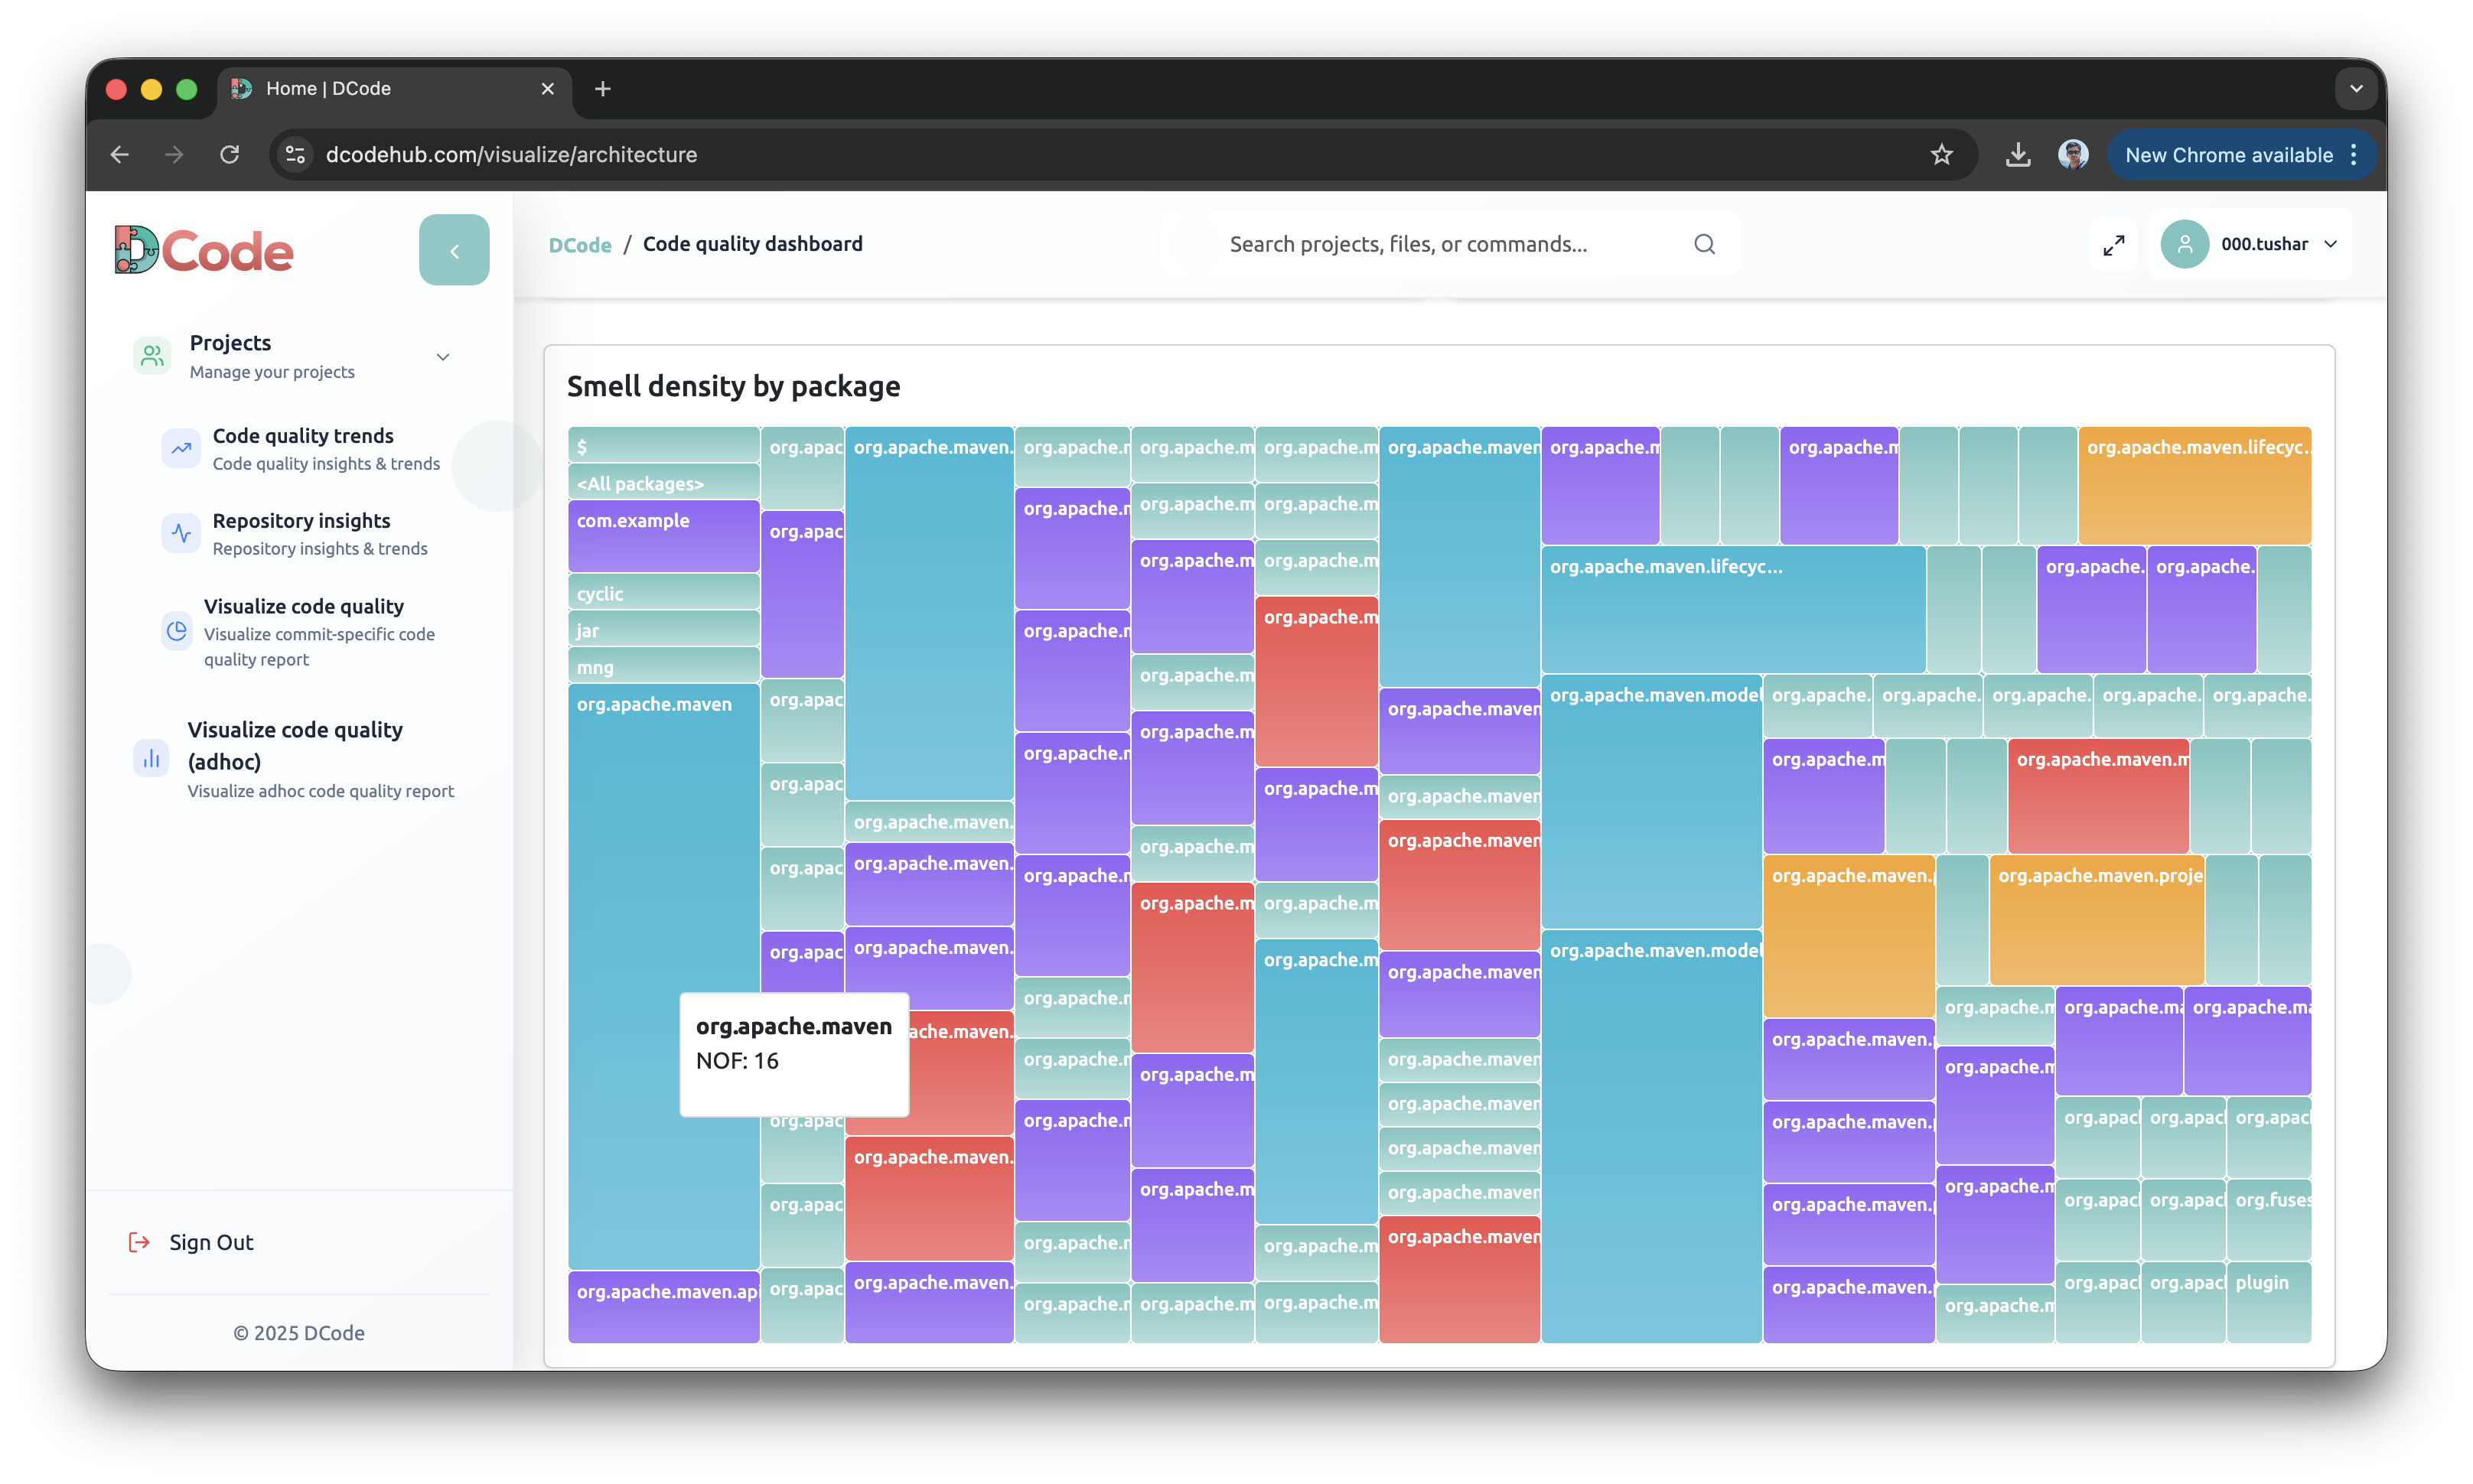This screenshot has height=1484, width=2473.
Task: Click the Sign Out logout icon
Action: point(139,1242)
